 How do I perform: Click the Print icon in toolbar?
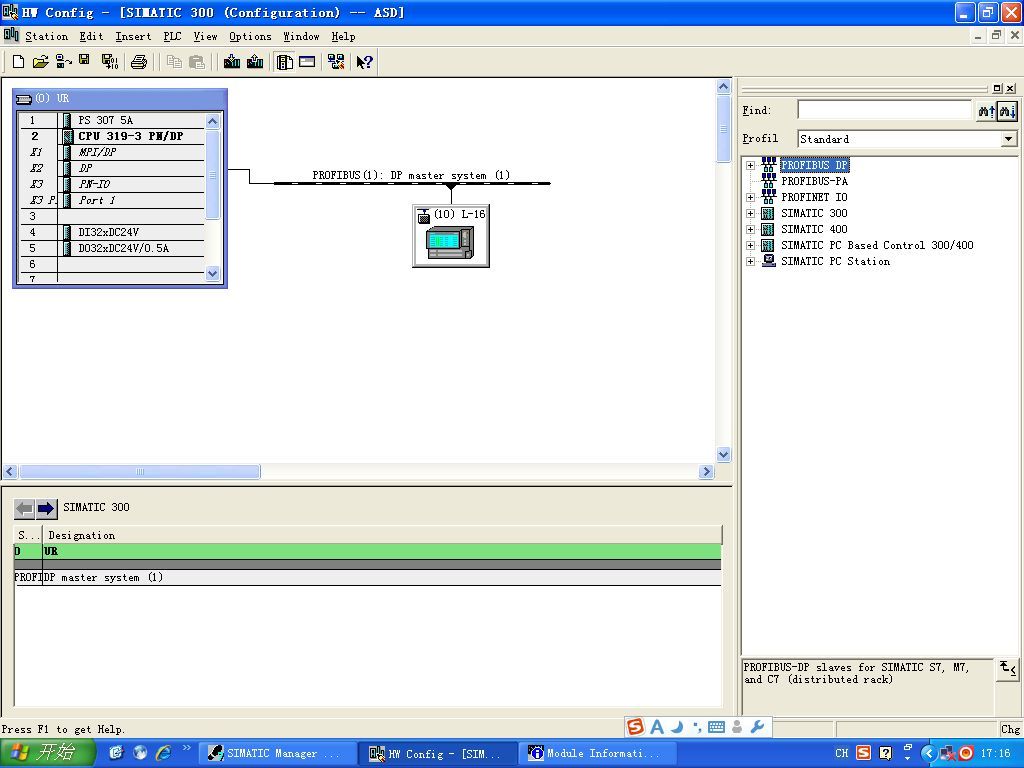[x=138, y=62]
